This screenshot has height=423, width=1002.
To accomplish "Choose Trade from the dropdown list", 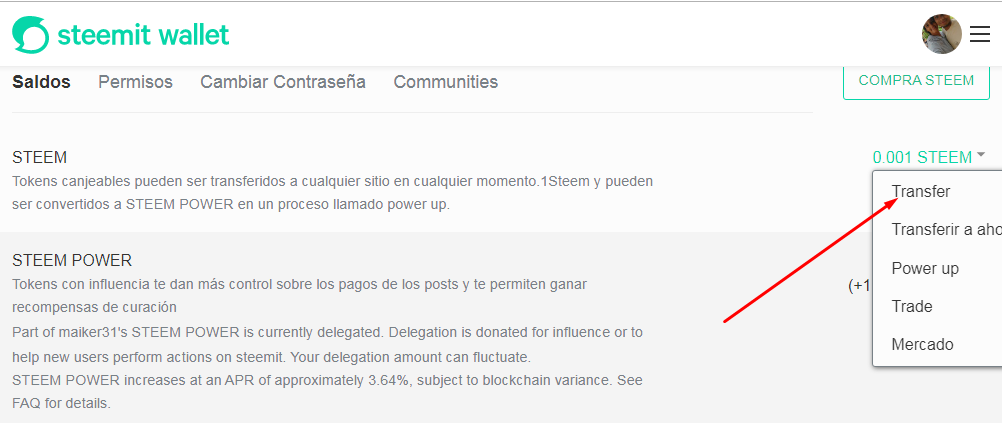I will tap(911, 307).
